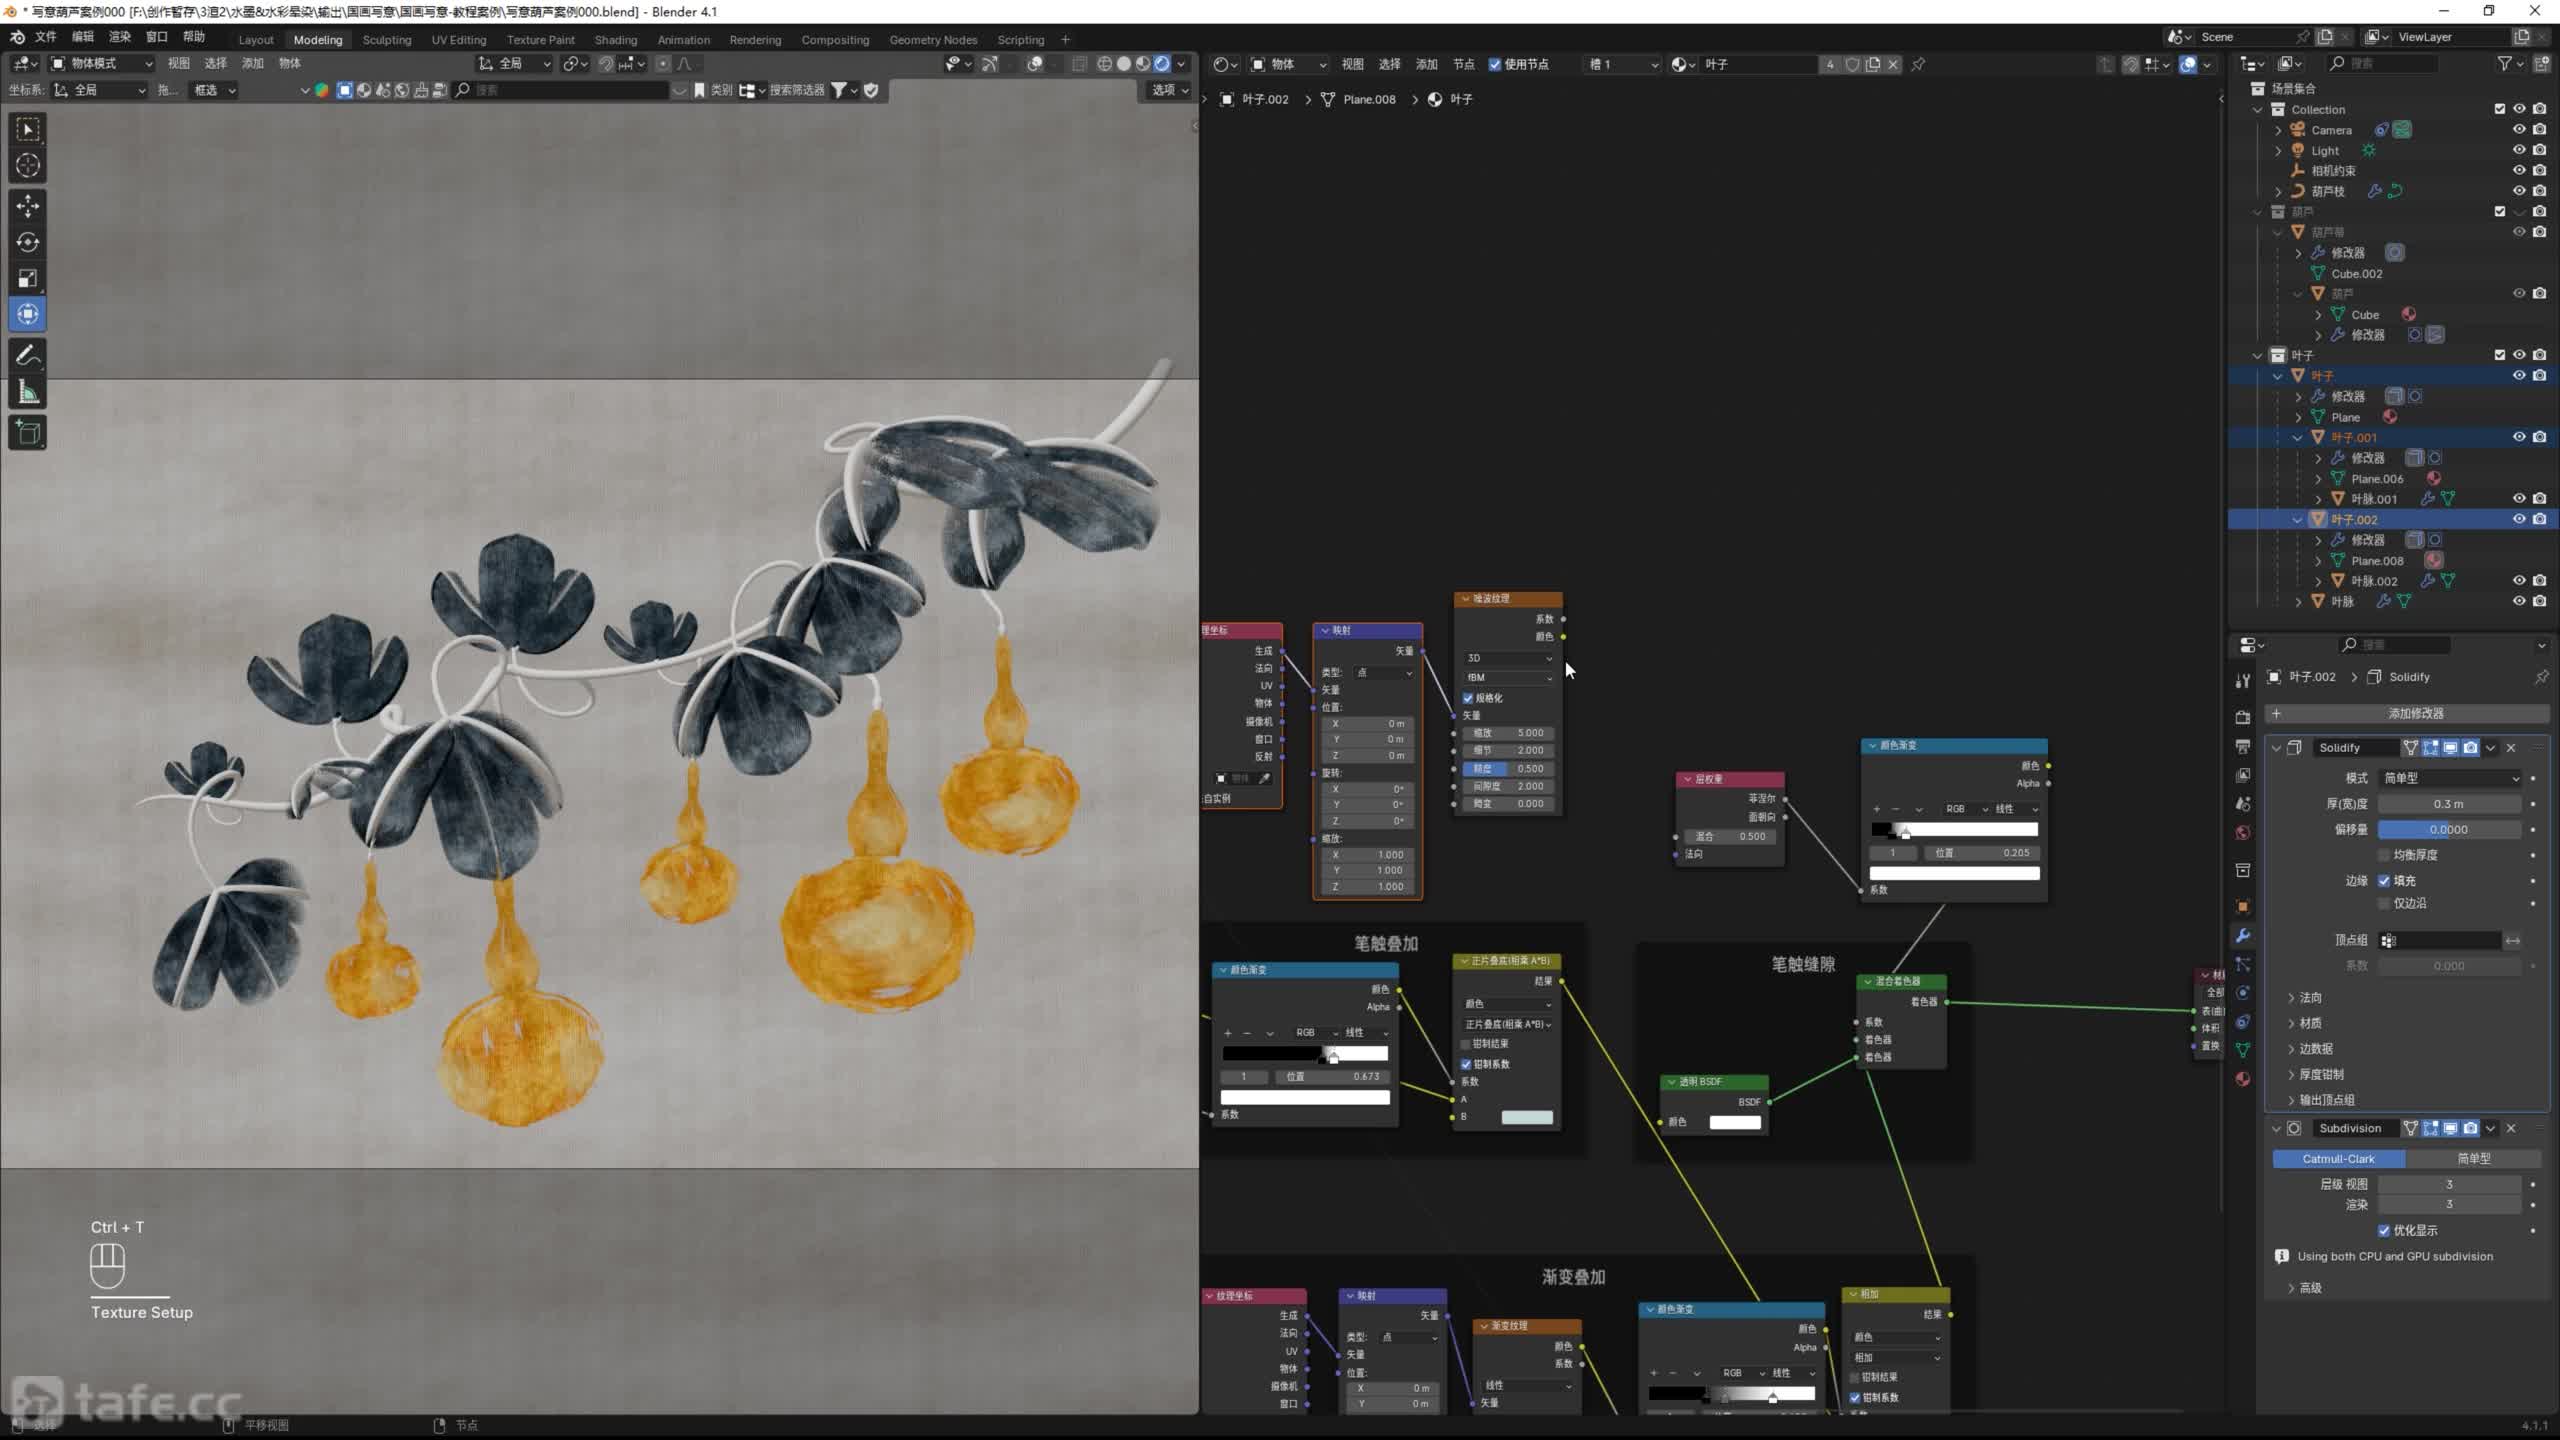The image size is (2560, 1440).
Task: Open Modifier properties wrench tab
Action: 2243,935
